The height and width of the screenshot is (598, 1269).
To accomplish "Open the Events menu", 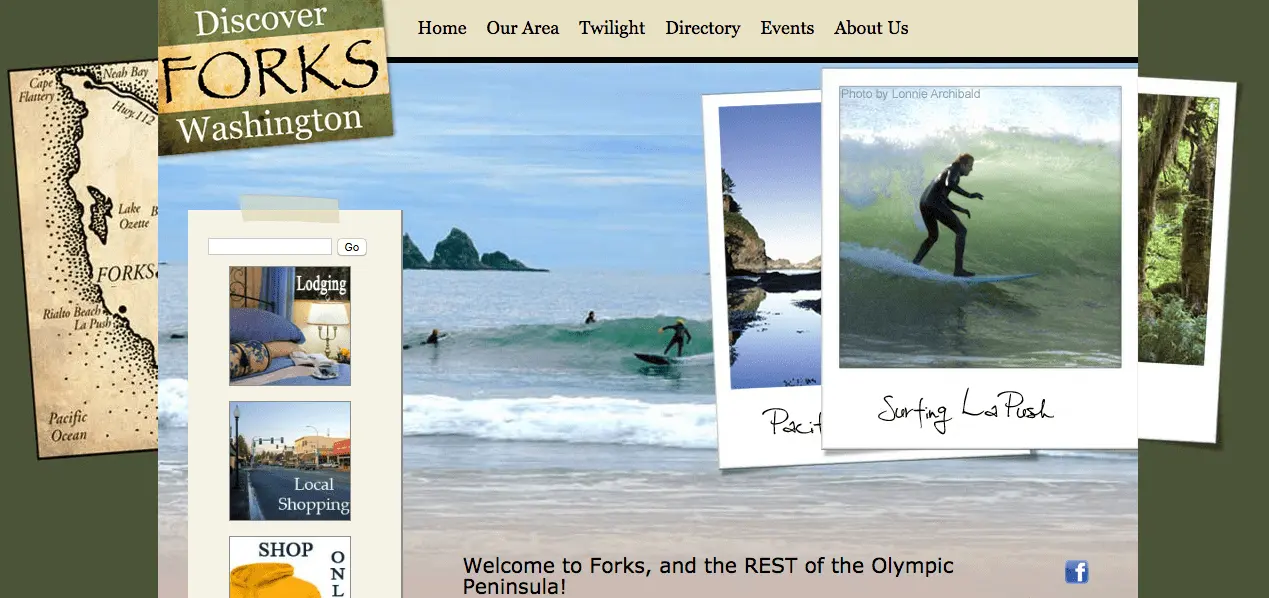I will [x=787, y=28].
